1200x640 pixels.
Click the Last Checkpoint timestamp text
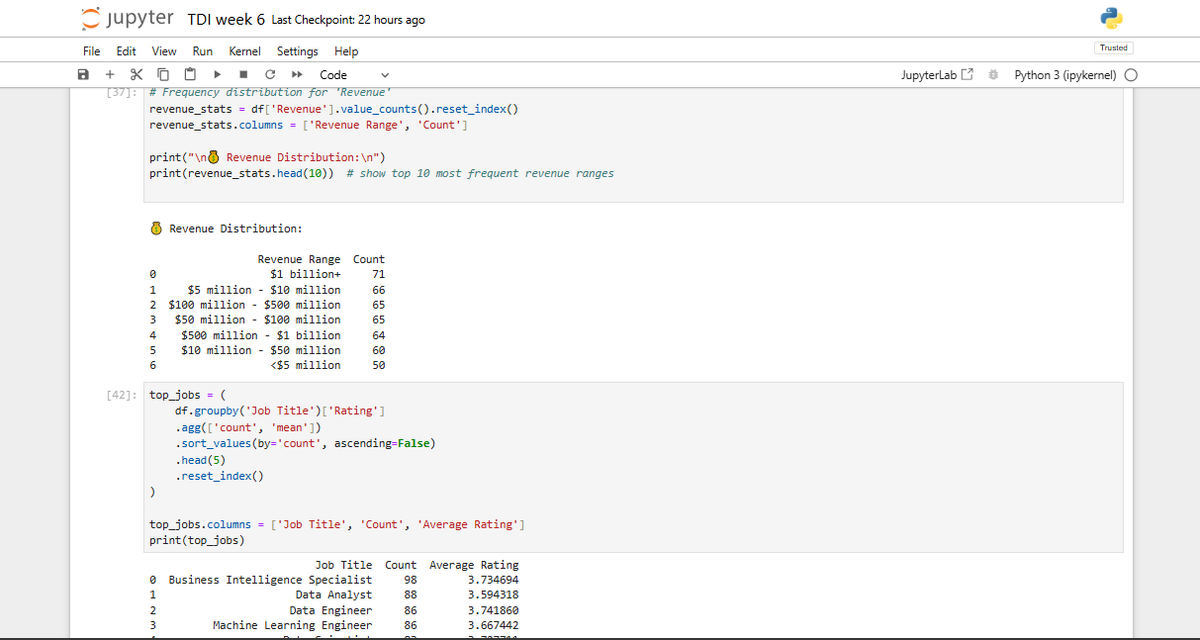(348, 20)
